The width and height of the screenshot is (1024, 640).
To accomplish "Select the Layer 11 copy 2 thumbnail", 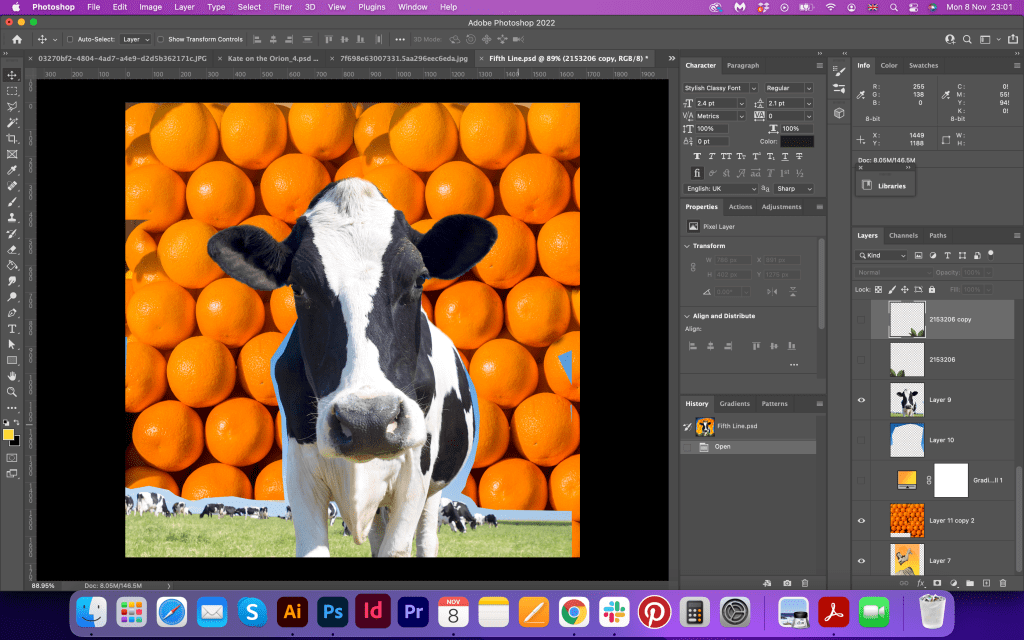I will point(906,520).
